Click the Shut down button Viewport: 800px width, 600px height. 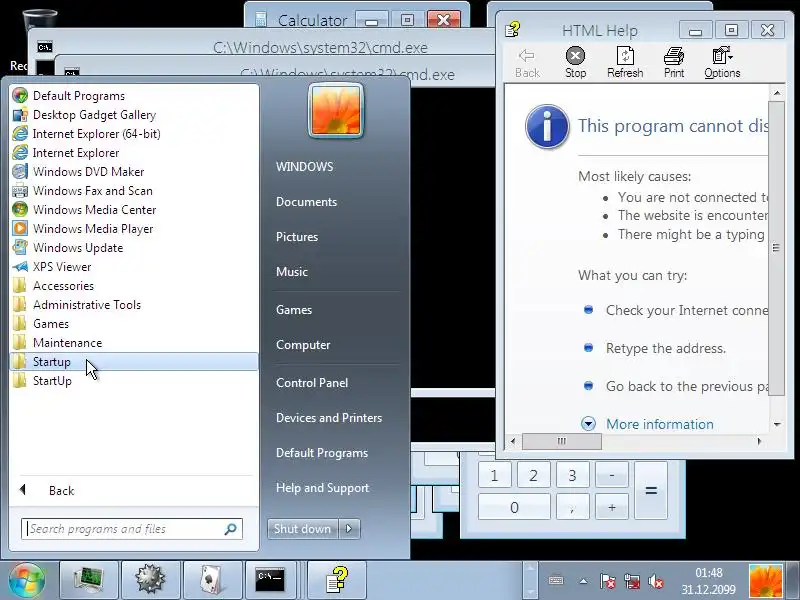point(302,529)
